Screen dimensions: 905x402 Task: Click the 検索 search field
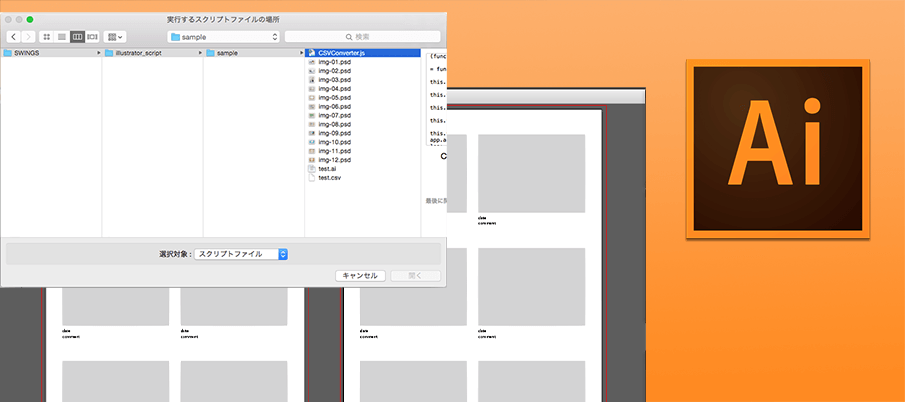(362, 37)
